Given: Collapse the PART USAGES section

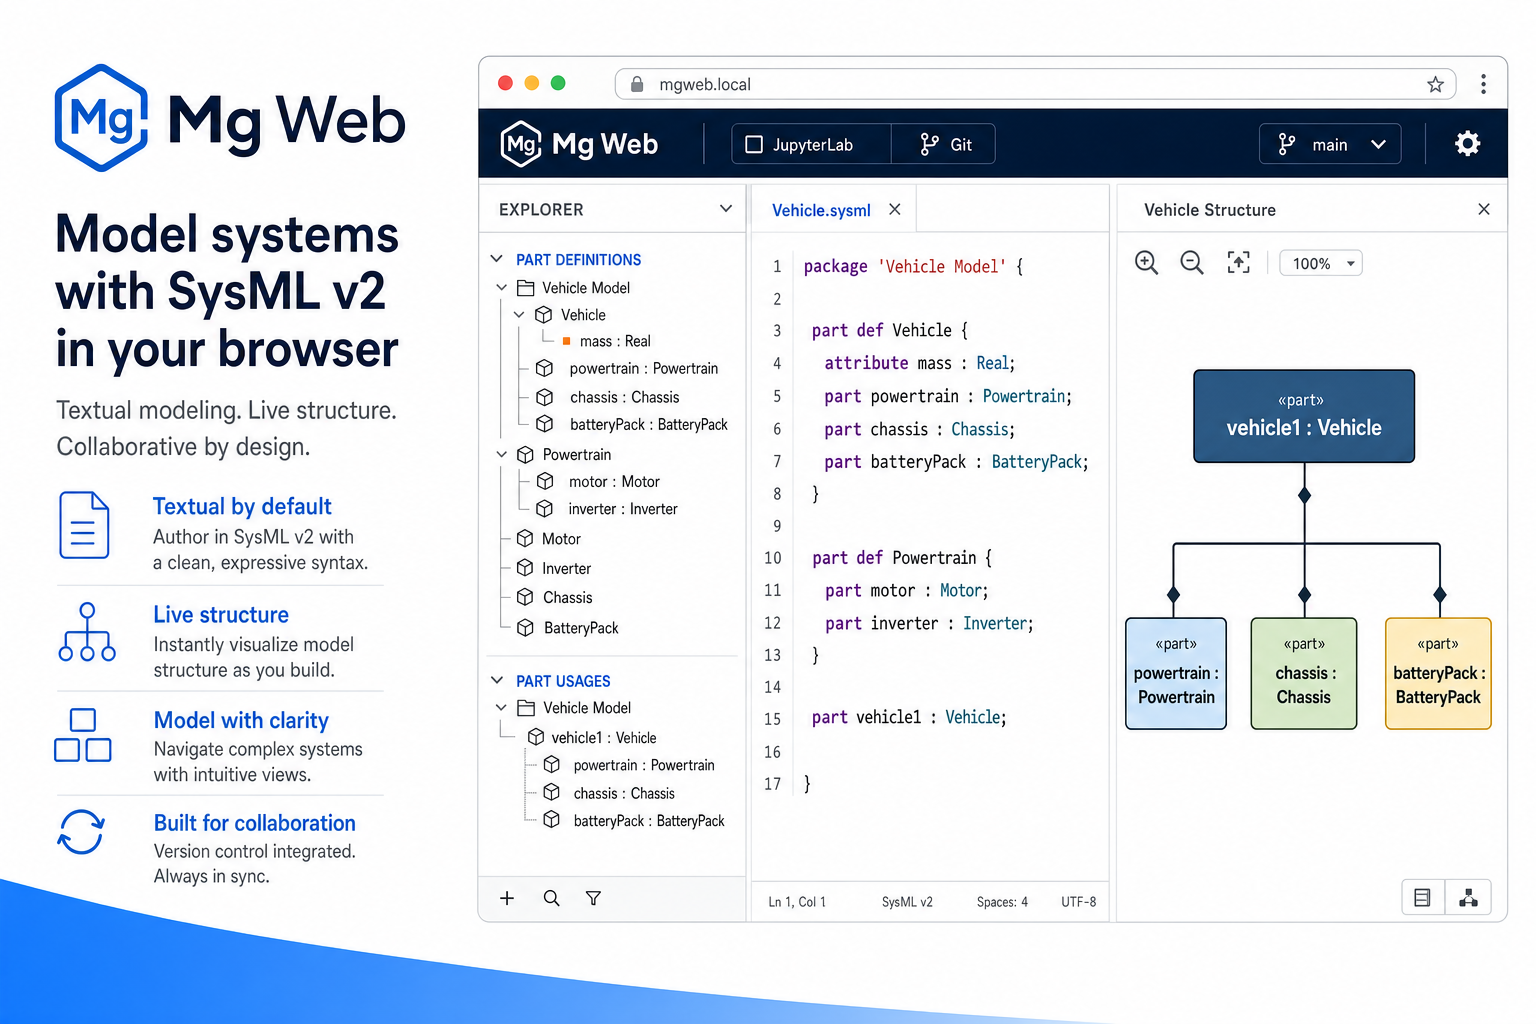Looking at the screenshot, I should [497, 680].
